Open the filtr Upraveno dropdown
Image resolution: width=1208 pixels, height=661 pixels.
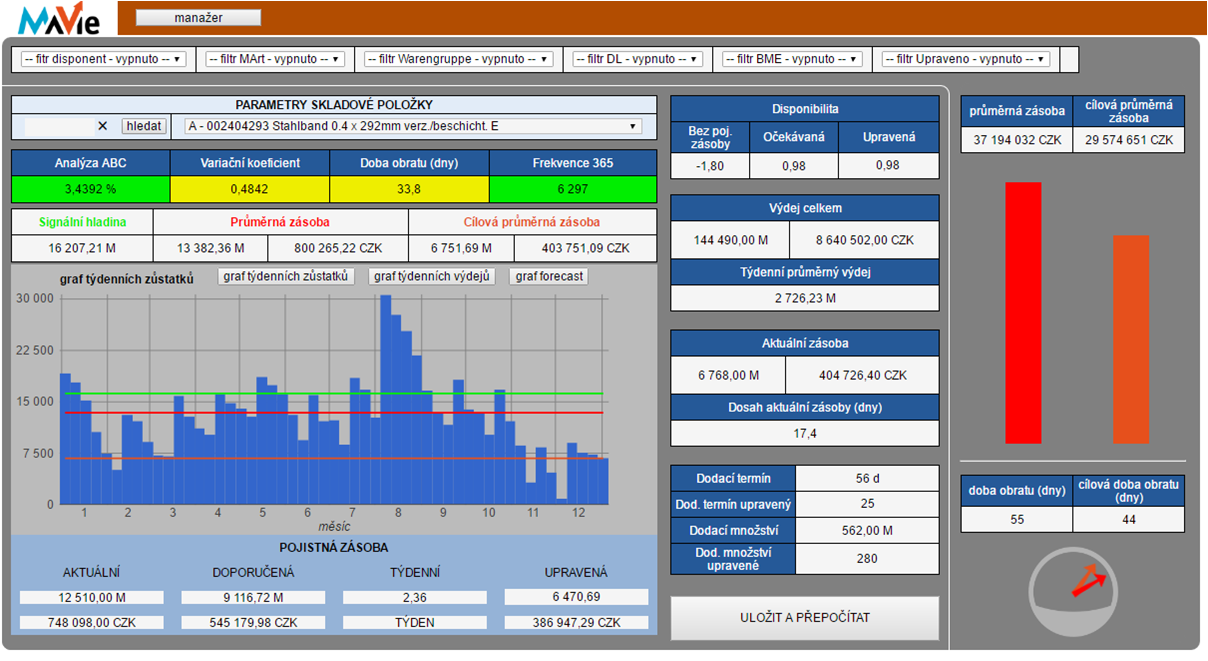(966, 59)
